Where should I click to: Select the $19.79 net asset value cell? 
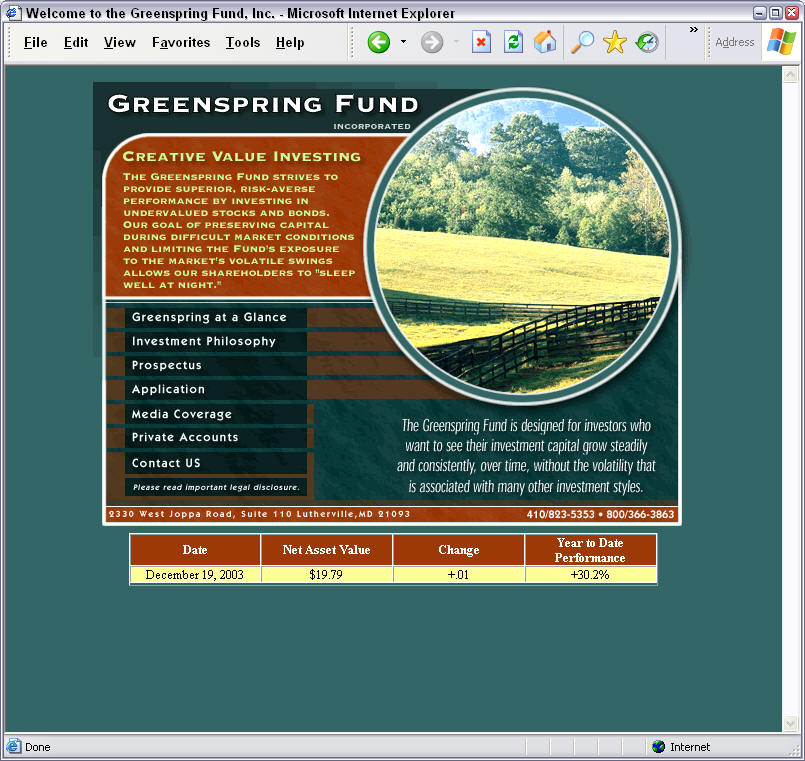pyautogui.click(x=327, y=575)
